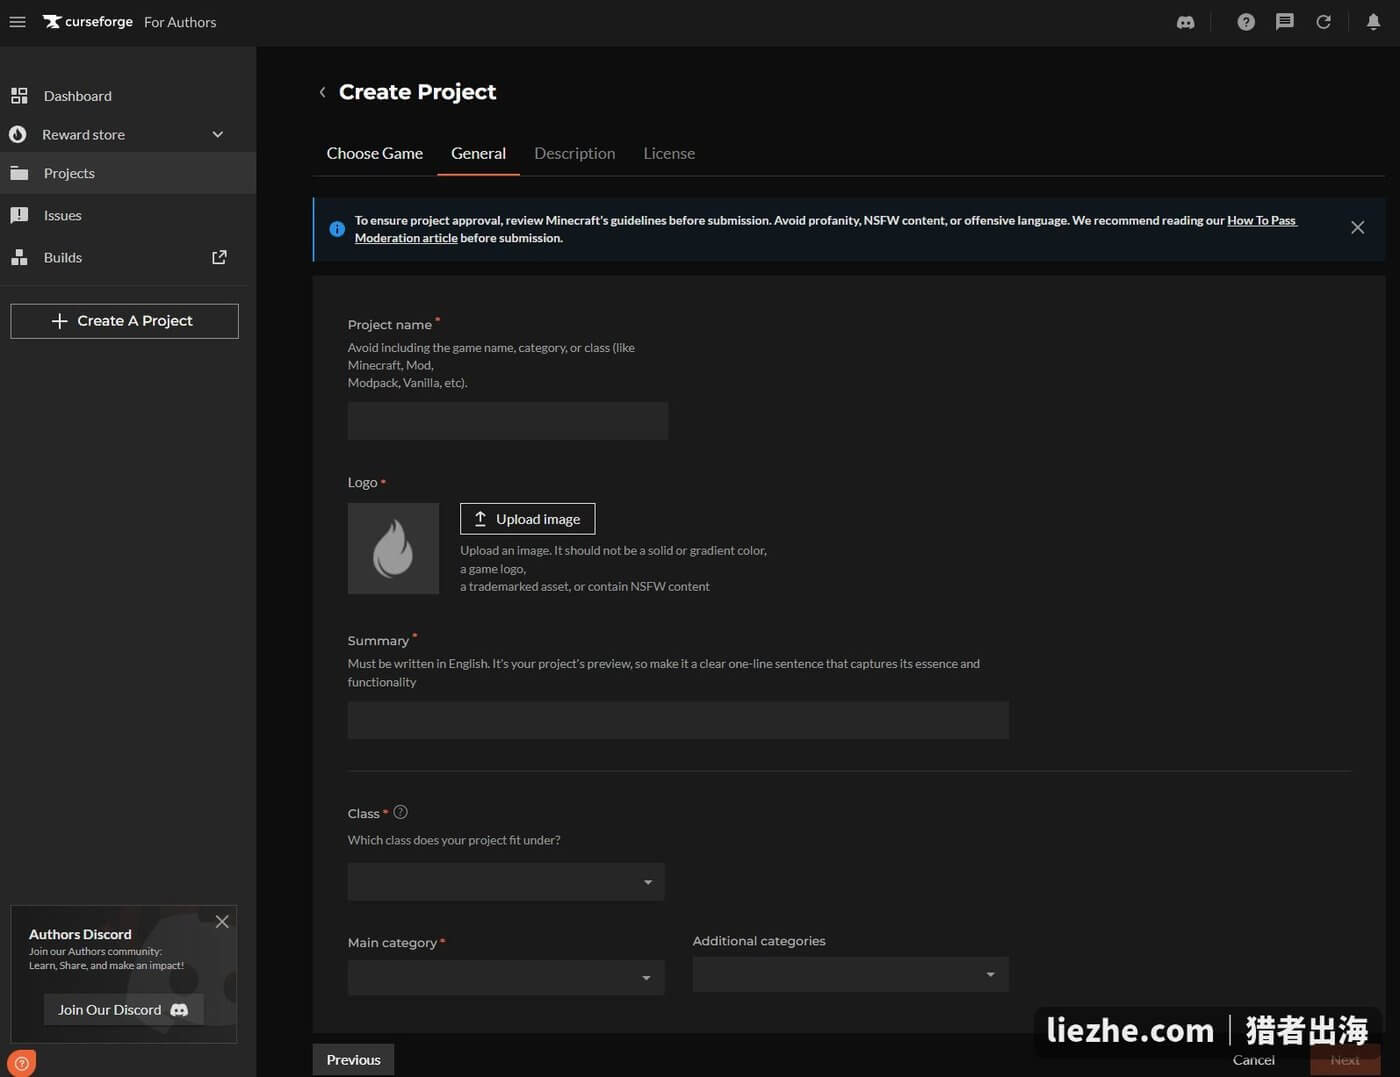The width and height of the screenshot is (1400, 1077).
Task: Click the Create A Project button
Action: pos(125,321)
